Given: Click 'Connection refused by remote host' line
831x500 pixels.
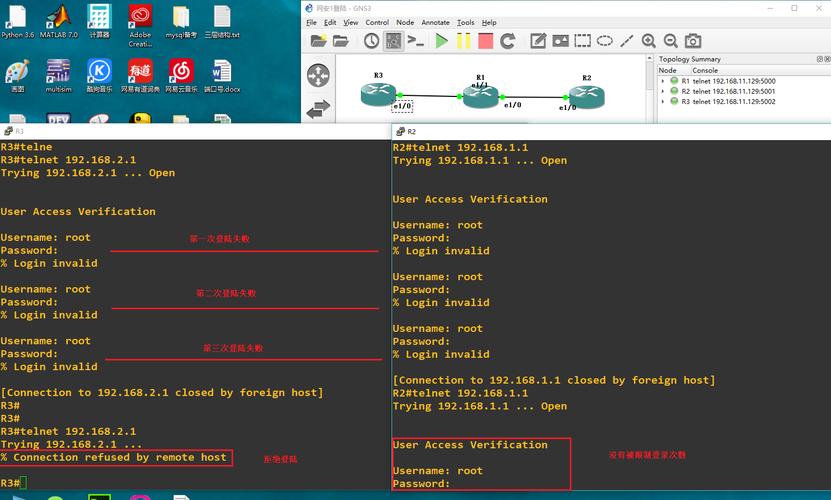Looking at the screenshot, I should pos(113,457).
